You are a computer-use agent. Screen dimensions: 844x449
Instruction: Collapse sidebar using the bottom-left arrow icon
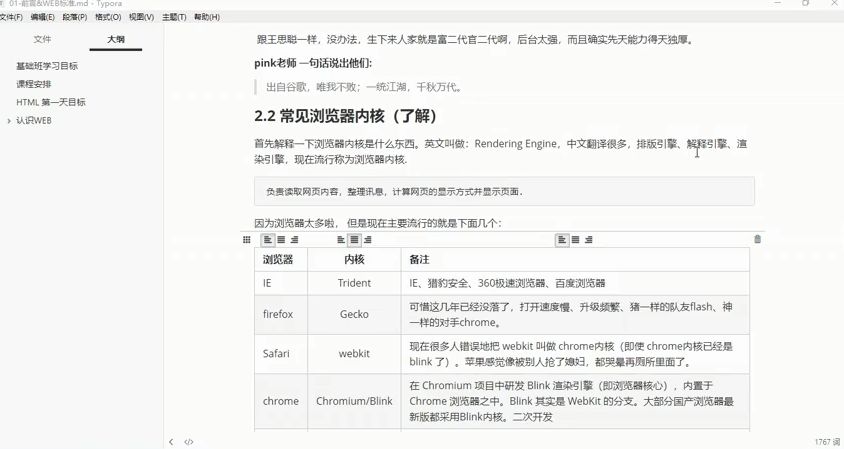pyautogui.click(x=171, y=441)
